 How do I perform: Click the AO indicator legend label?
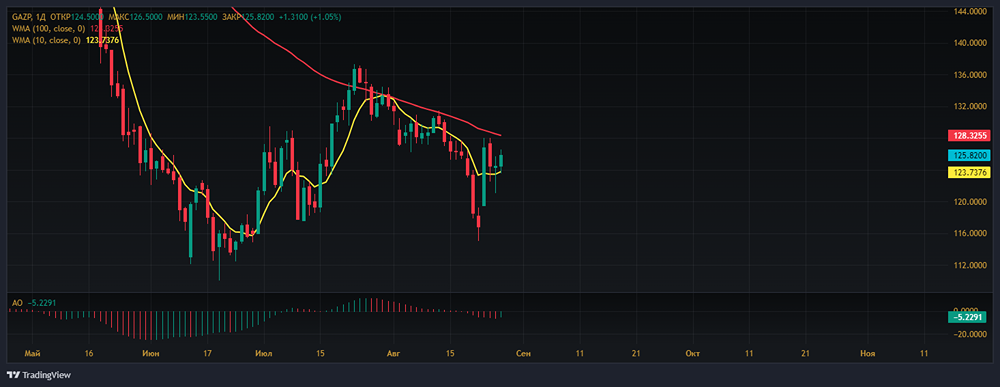point(18,302)
